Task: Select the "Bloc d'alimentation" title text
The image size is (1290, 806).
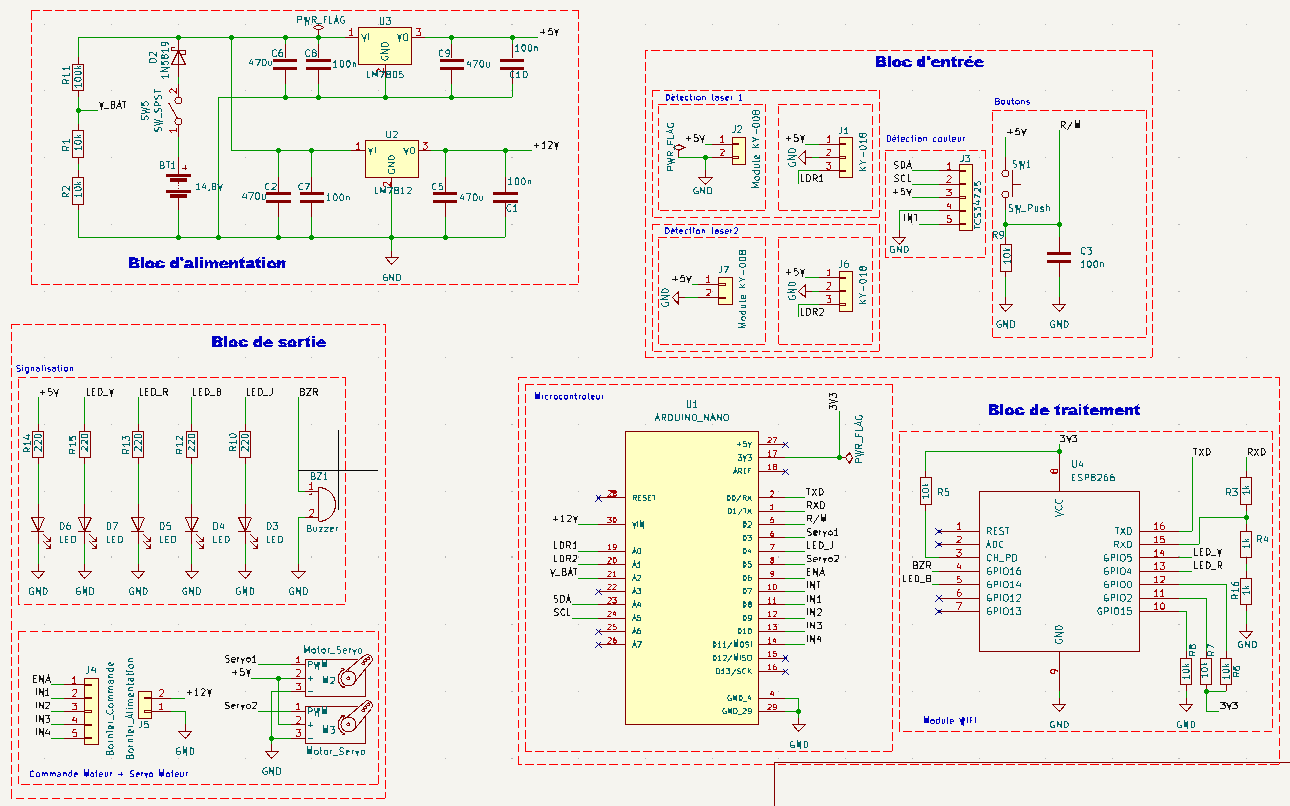Action: (x=206, y=263)
